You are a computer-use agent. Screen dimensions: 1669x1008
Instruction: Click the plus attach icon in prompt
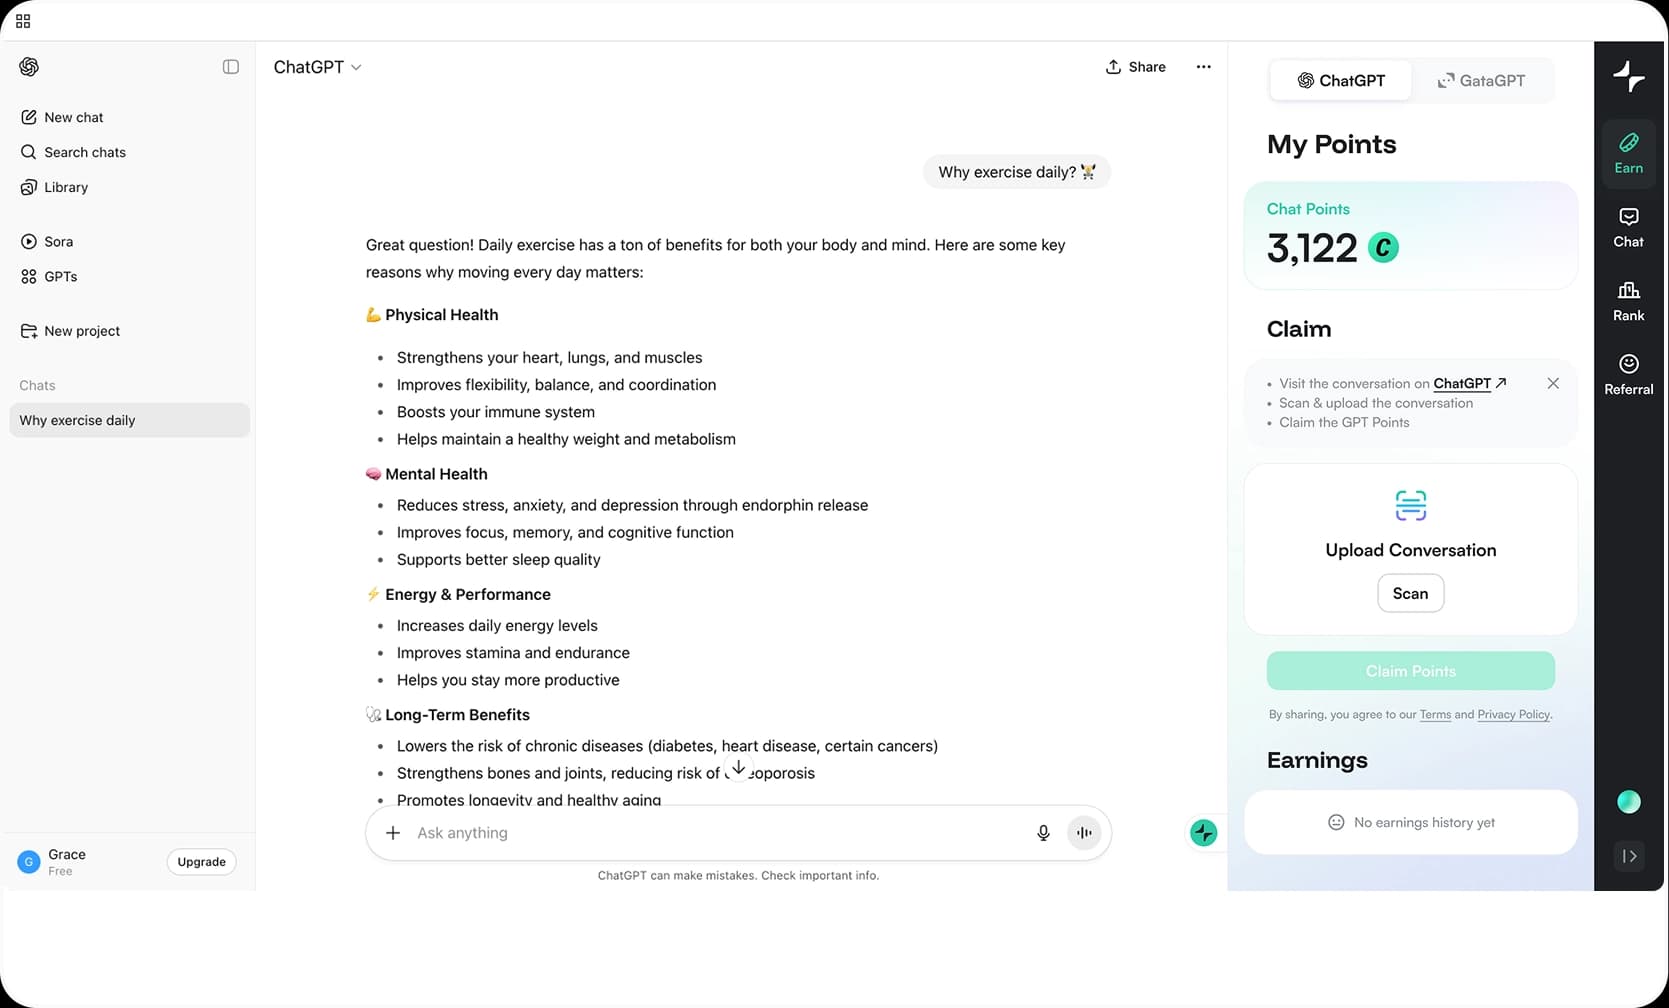393,833
